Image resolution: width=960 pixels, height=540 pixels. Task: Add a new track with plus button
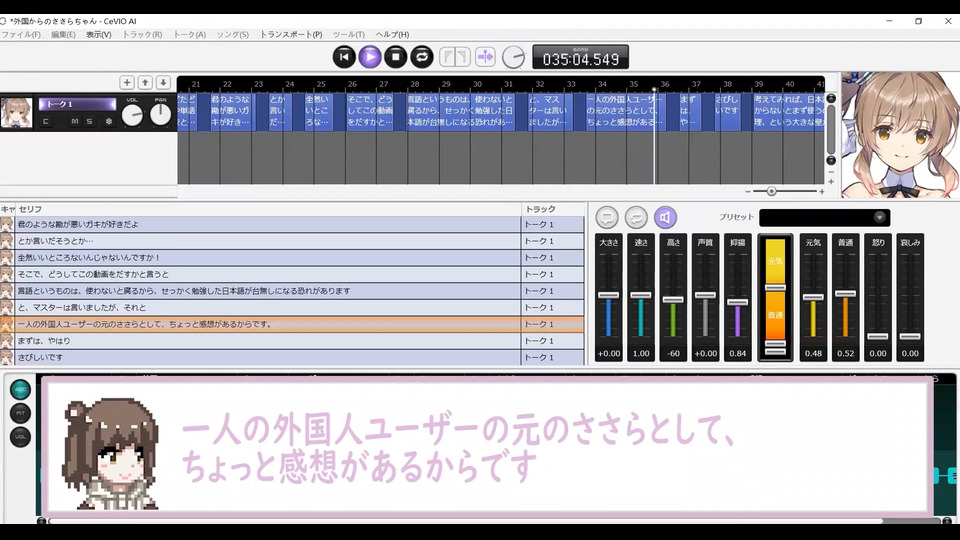[x=127, y=82]
